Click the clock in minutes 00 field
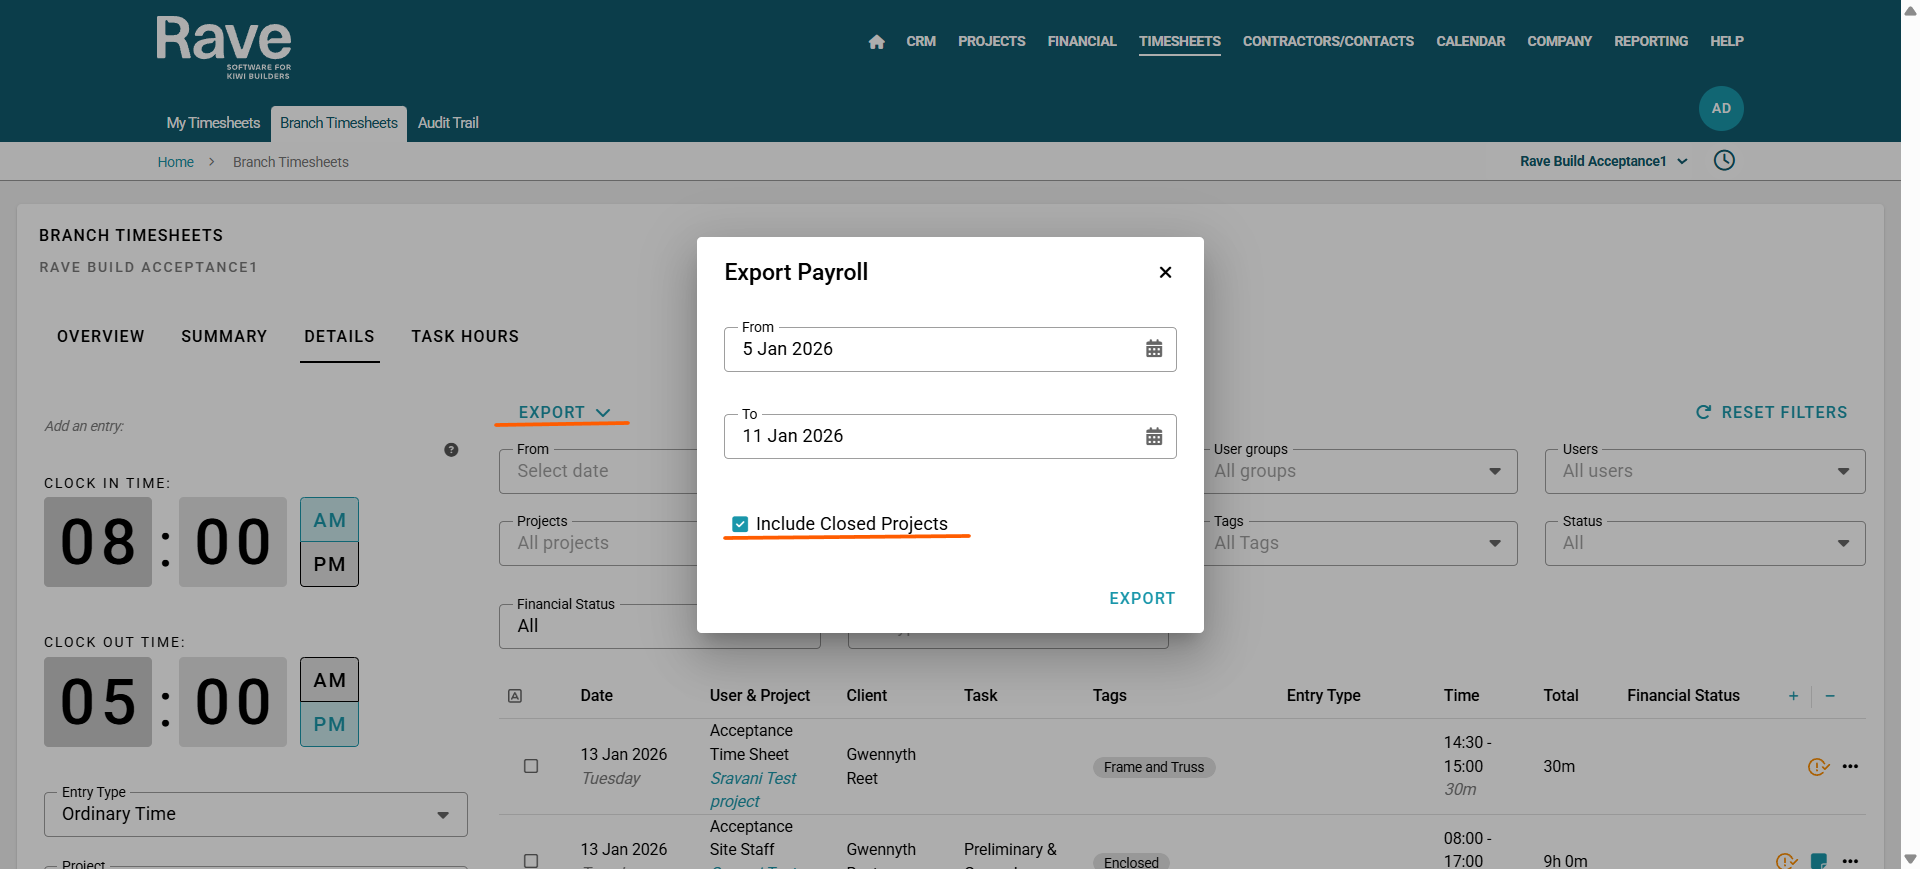The image size is (1920, 869). click(233, 542)
